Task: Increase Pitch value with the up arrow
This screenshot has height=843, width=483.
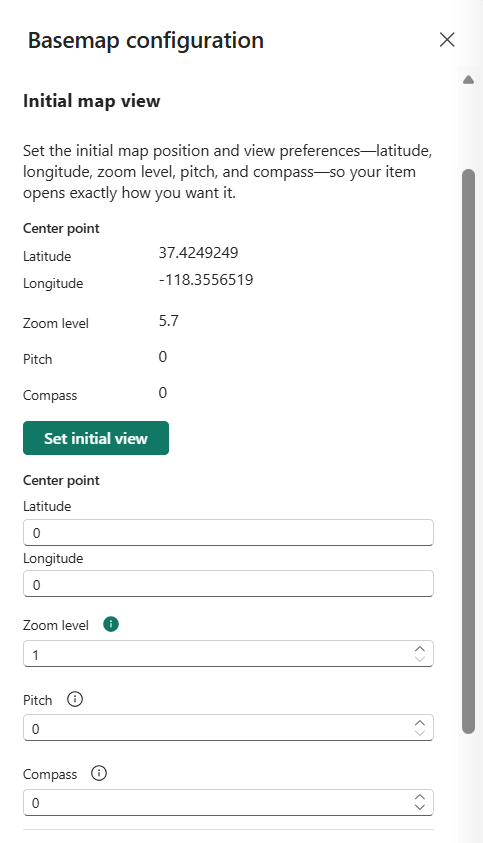Action: pos(420,723)
